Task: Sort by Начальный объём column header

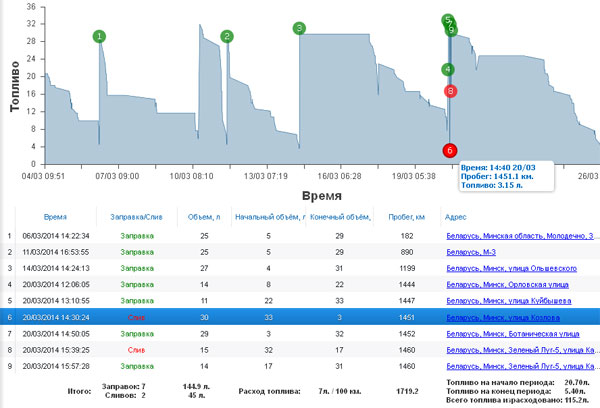Action: (266, 216)
